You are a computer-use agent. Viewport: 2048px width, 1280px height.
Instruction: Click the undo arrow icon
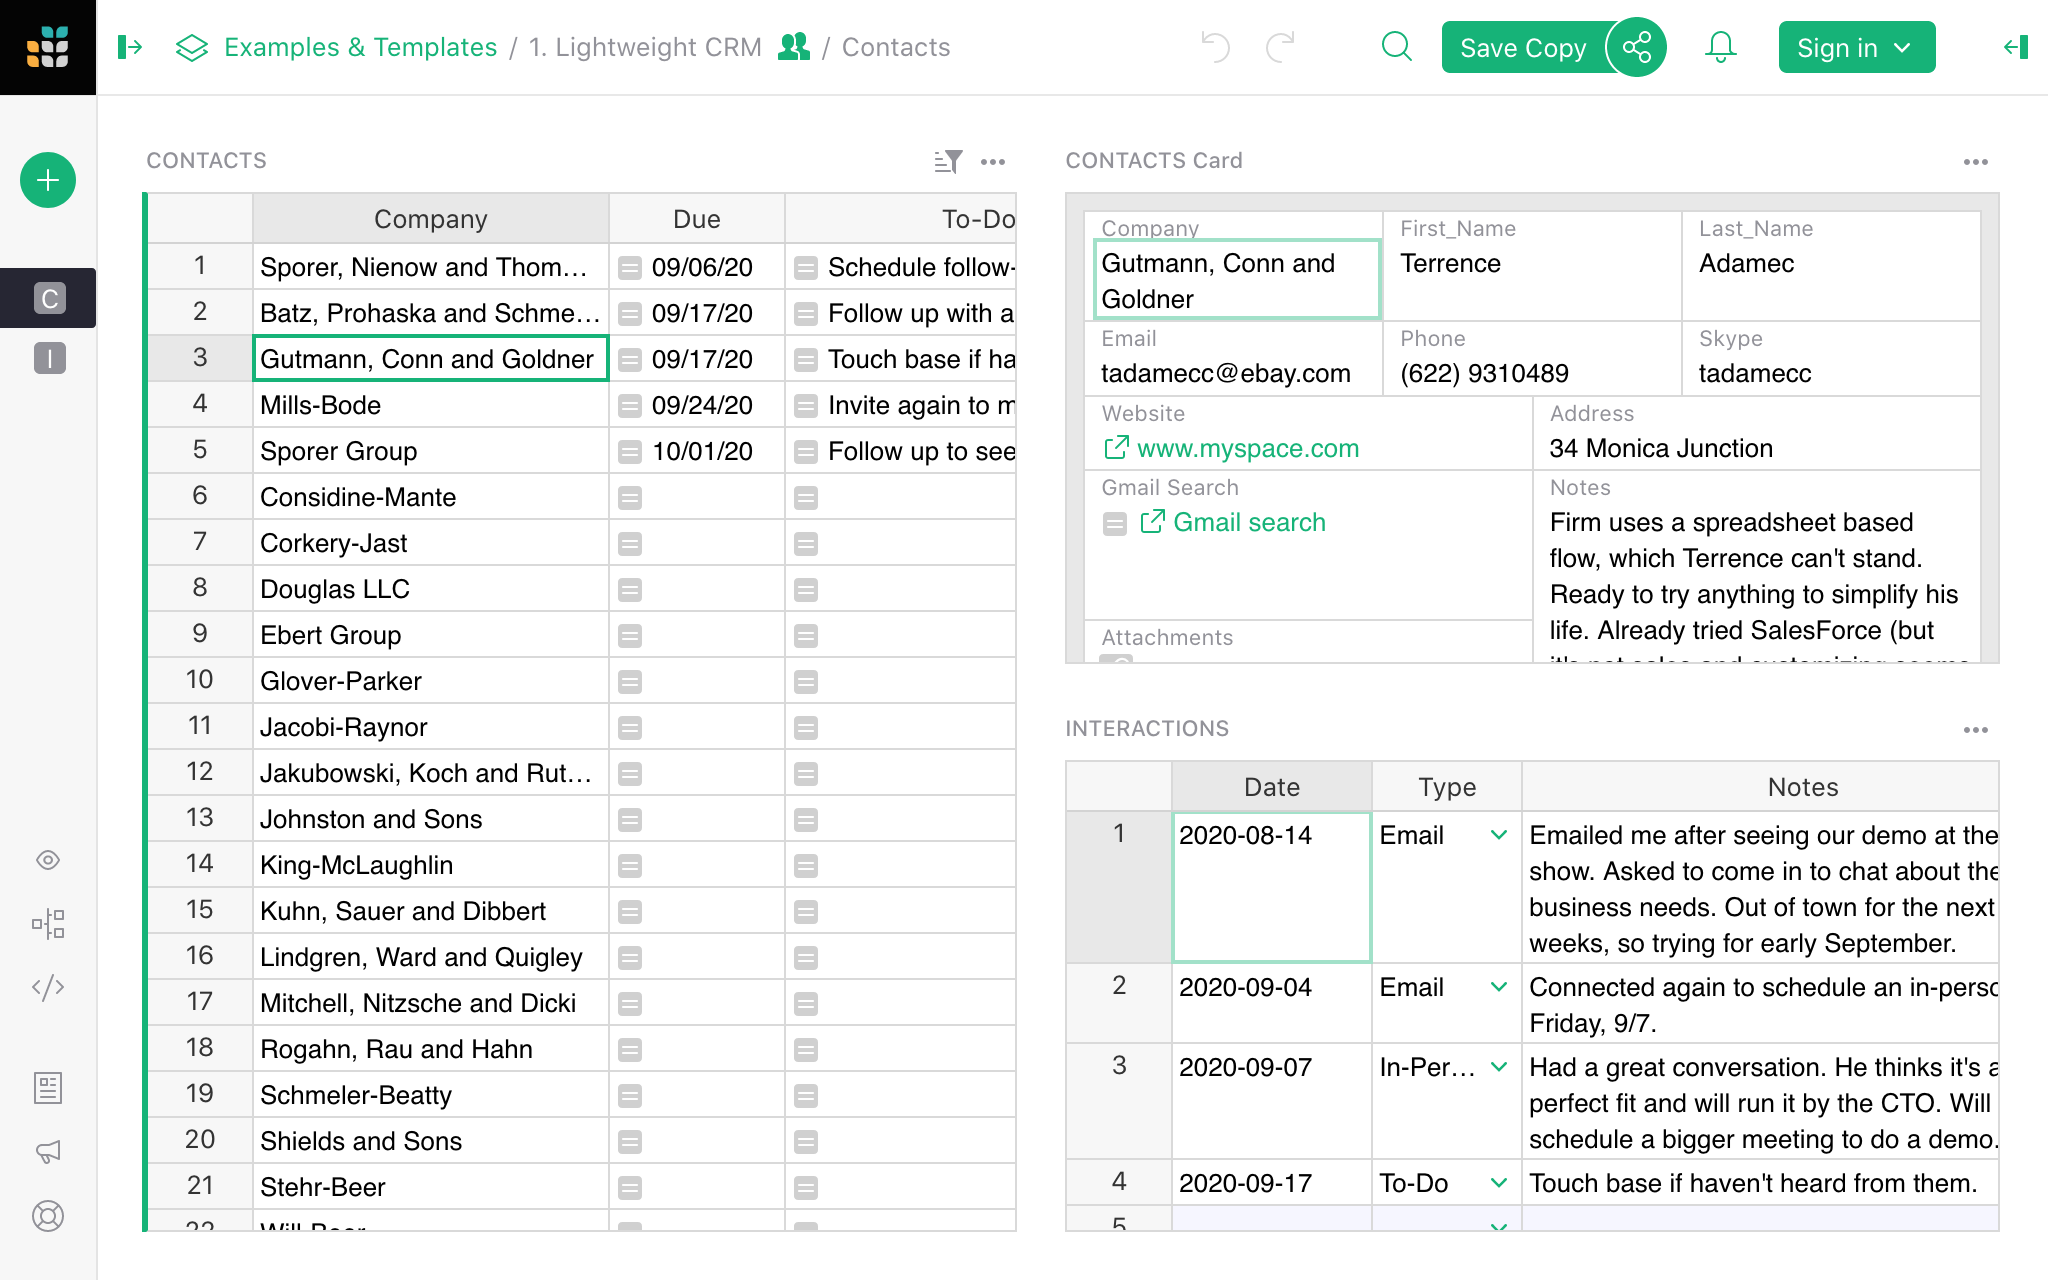click(1215, 47)
